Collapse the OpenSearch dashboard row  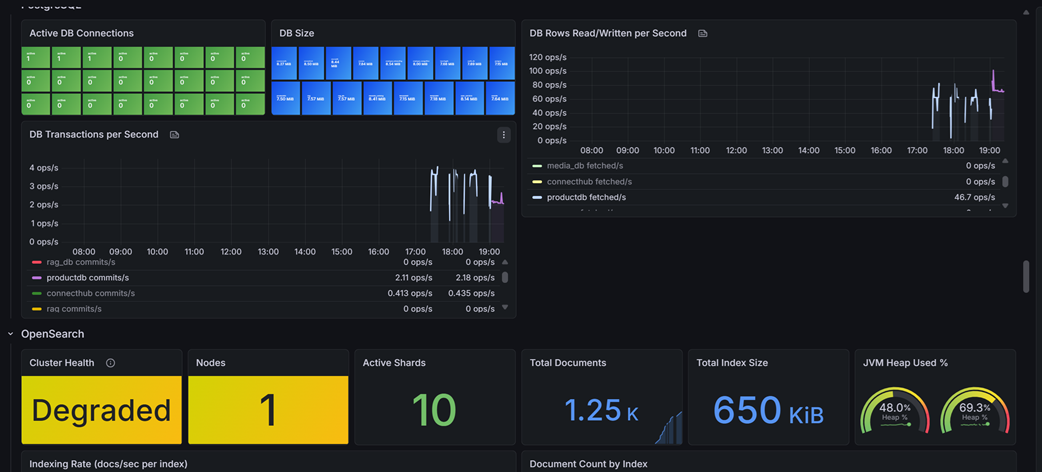[11, 334]
